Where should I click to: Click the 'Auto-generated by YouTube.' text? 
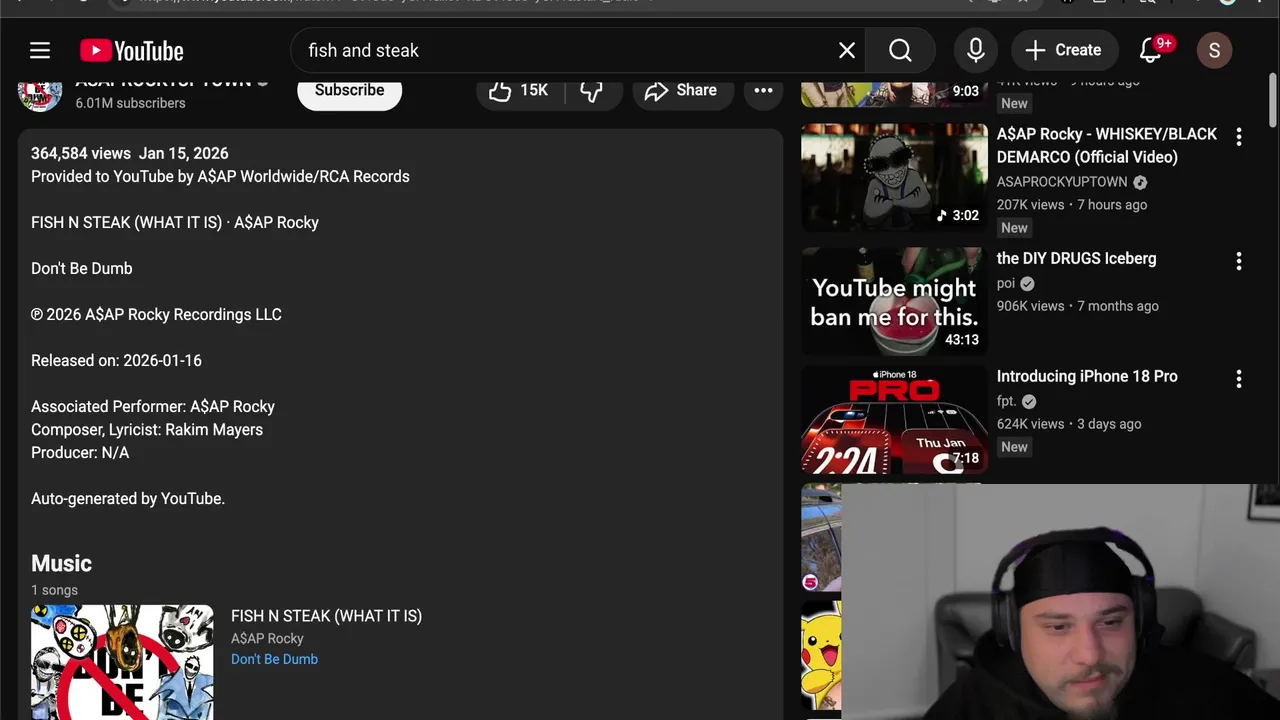pos(128,498)
